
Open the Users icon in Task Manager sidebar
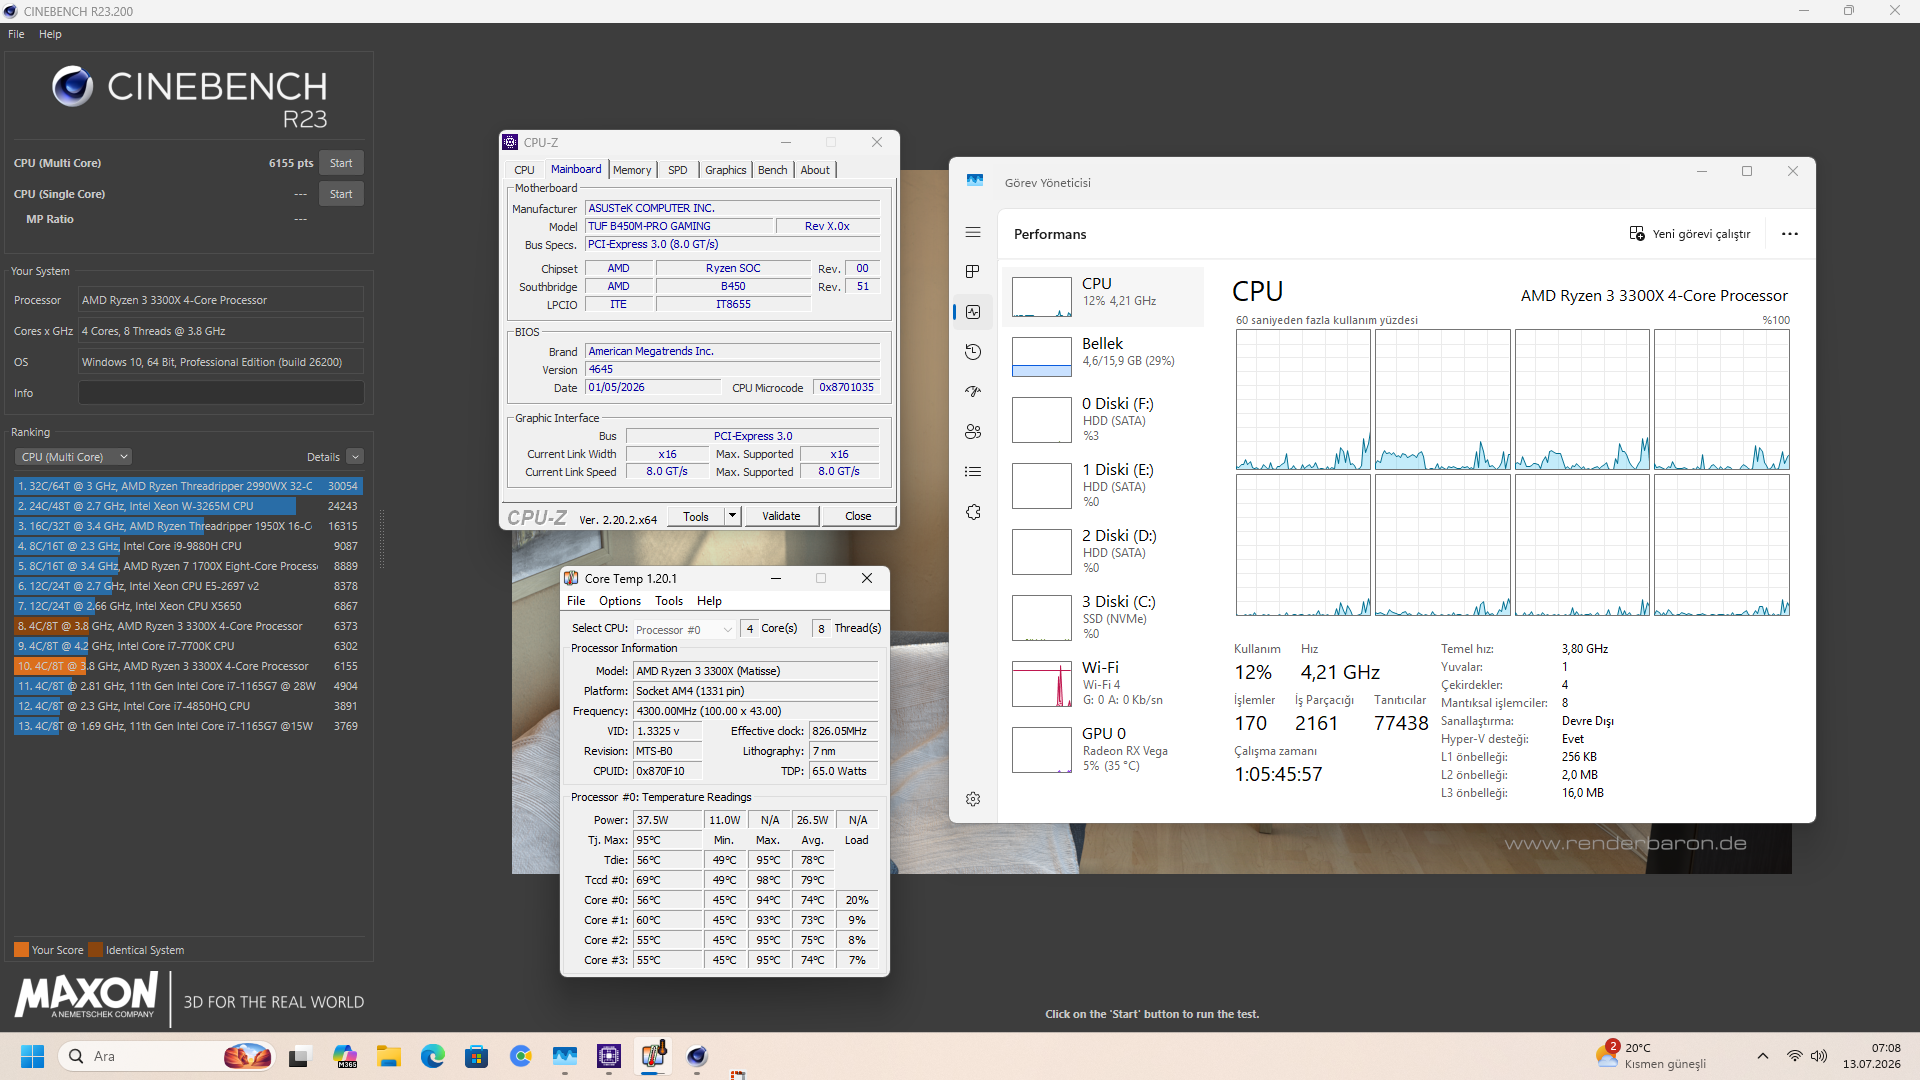pos(973,432)
